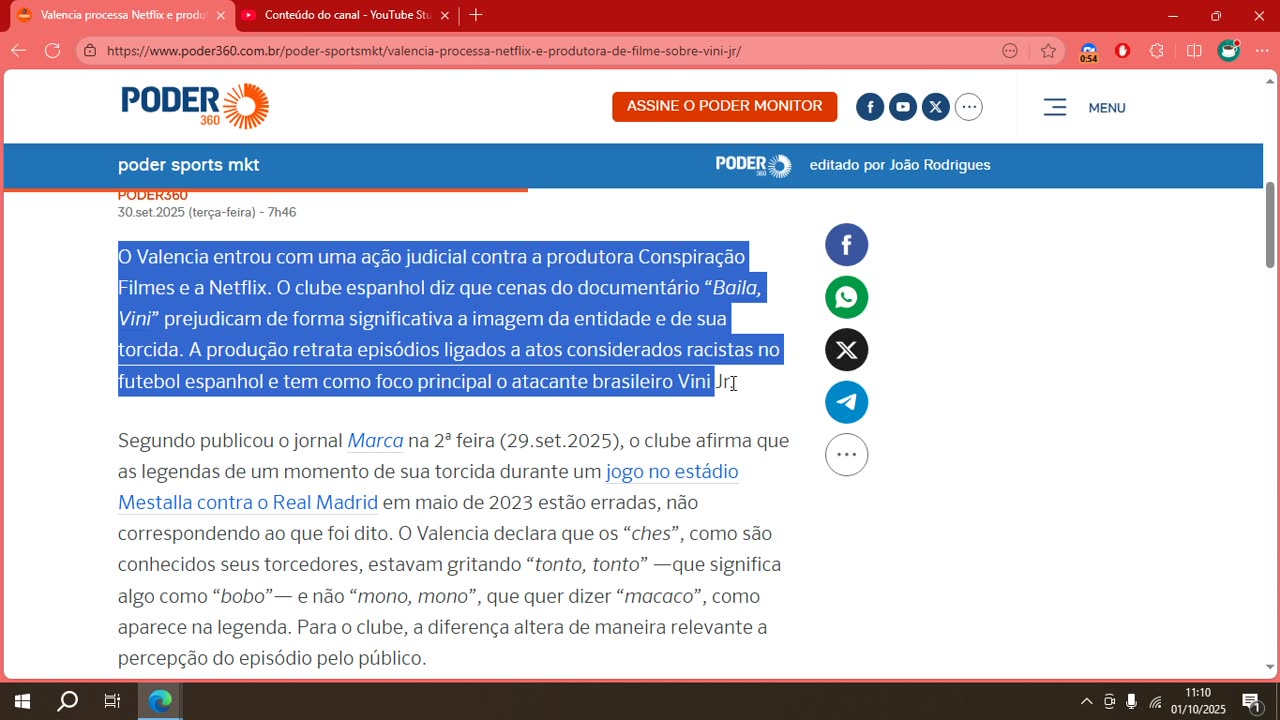The width and height of the screenshot is (1280, 720).
Task: Open poder sports mkt section
Action: coord(189,165)
